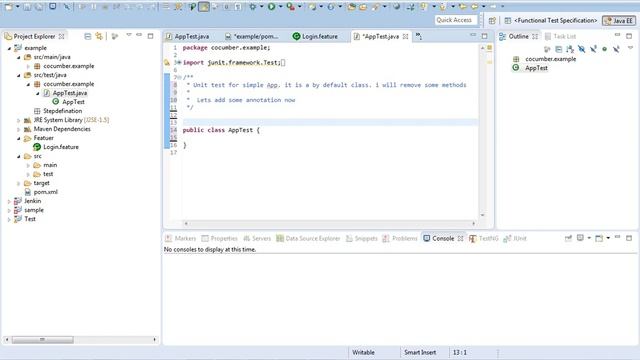640x360 pixels.
Task: Switch to example/pom editor tab
Action: coord(252,36)
